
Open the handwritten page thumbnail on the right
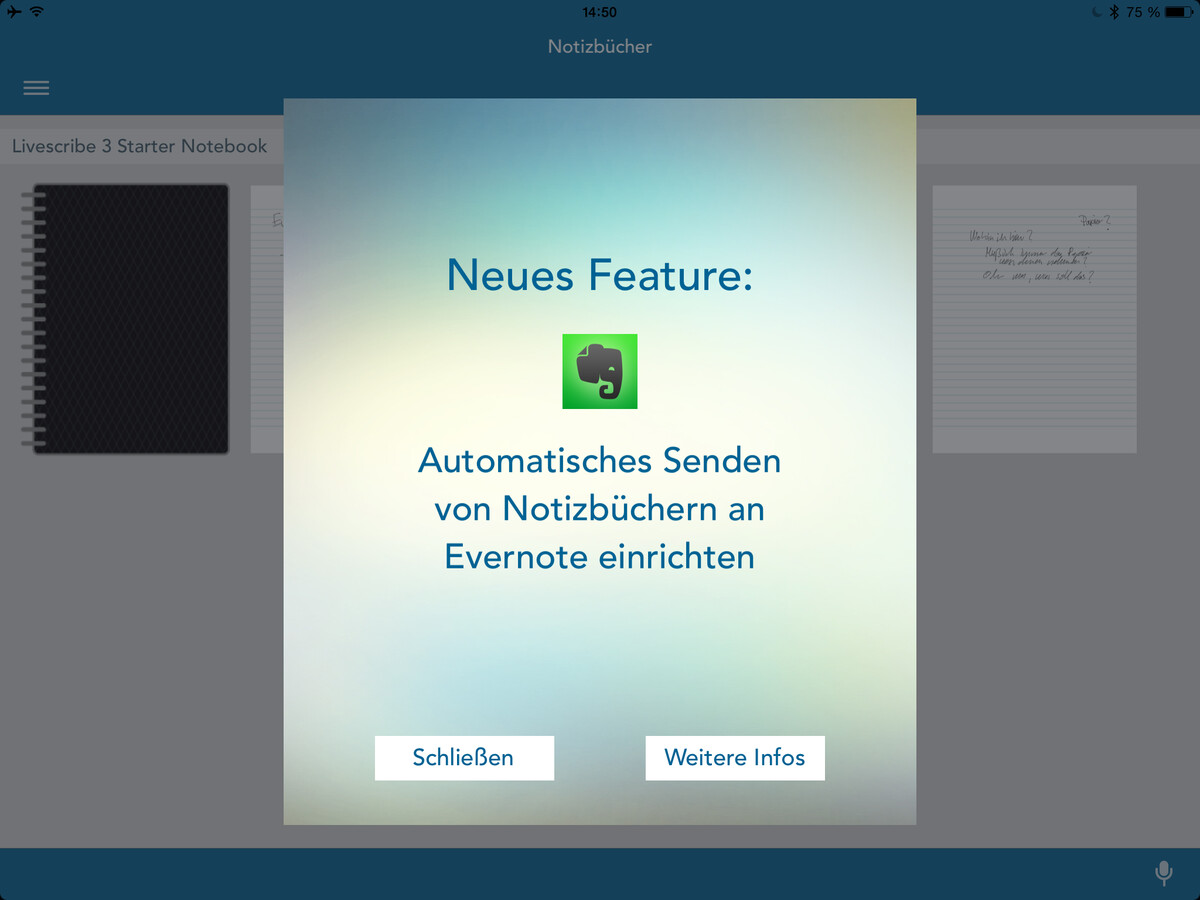point(1035,319)
